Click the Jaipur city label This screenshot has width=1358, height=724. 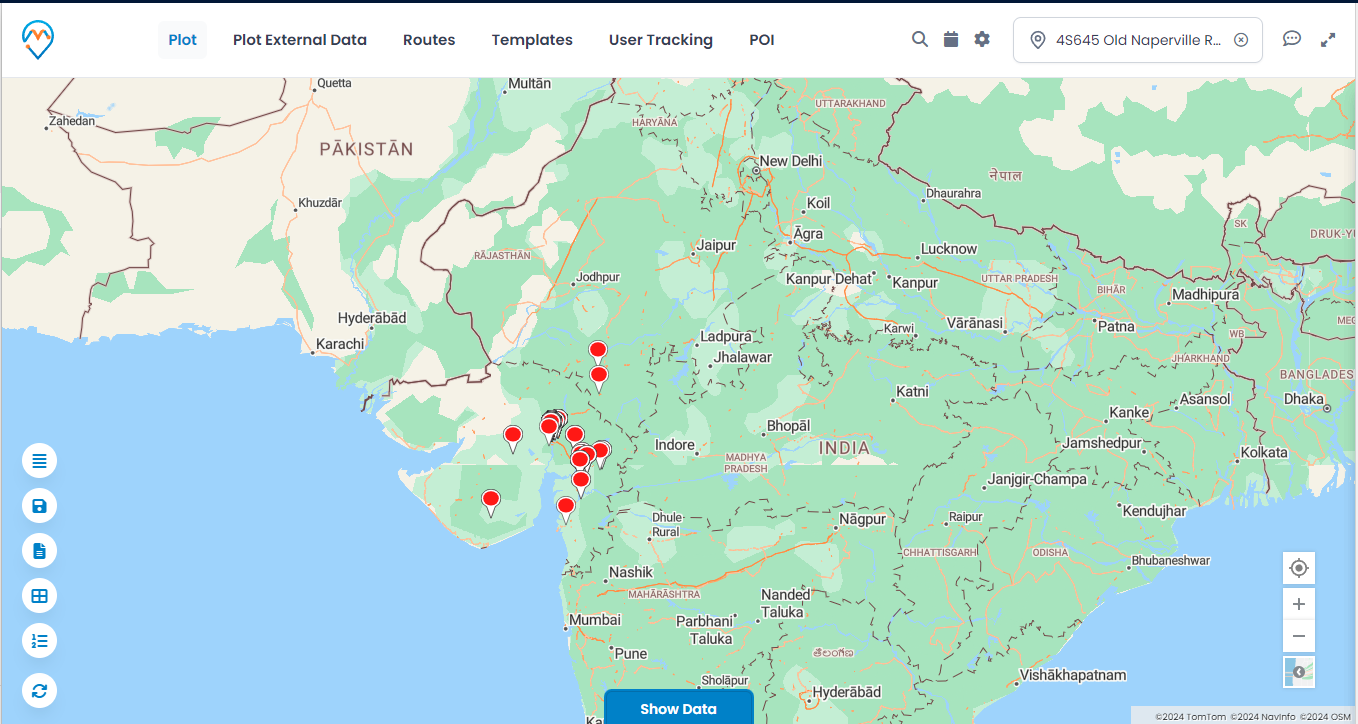(716, 245)
